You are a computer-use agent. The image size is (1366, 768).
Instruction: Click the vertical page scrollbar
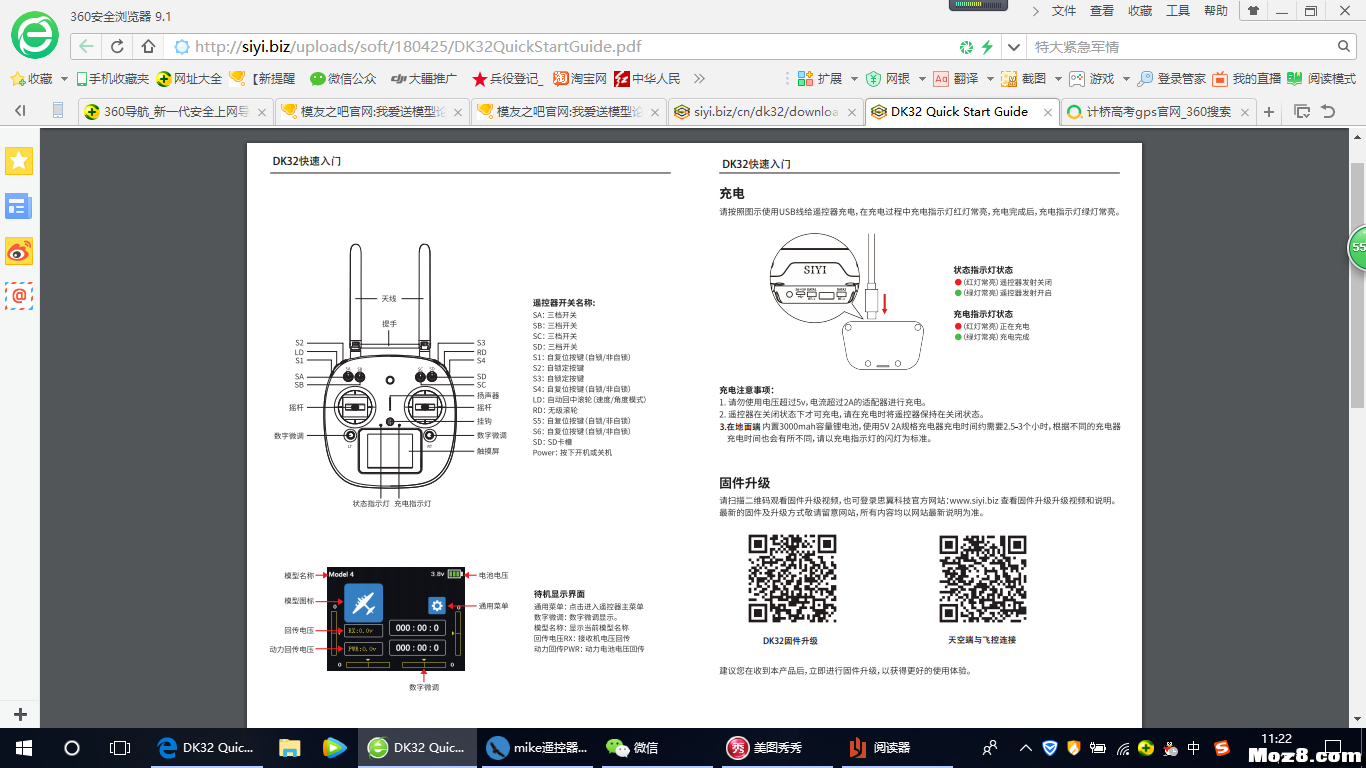[1357, 285]
